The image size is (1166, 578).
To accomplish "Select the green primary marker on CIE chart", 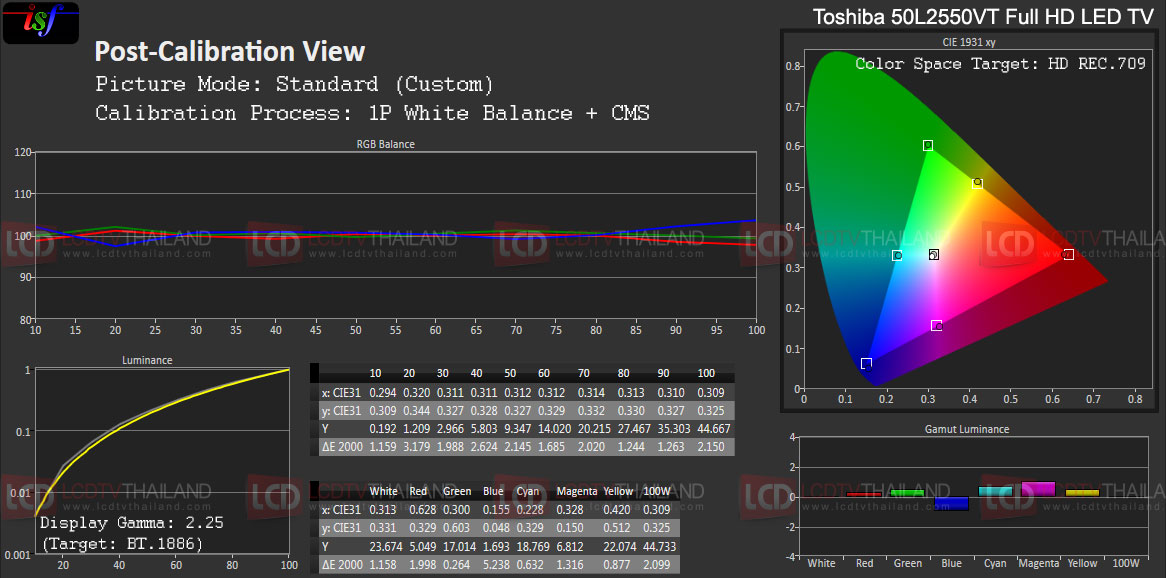I will point(928,146).
